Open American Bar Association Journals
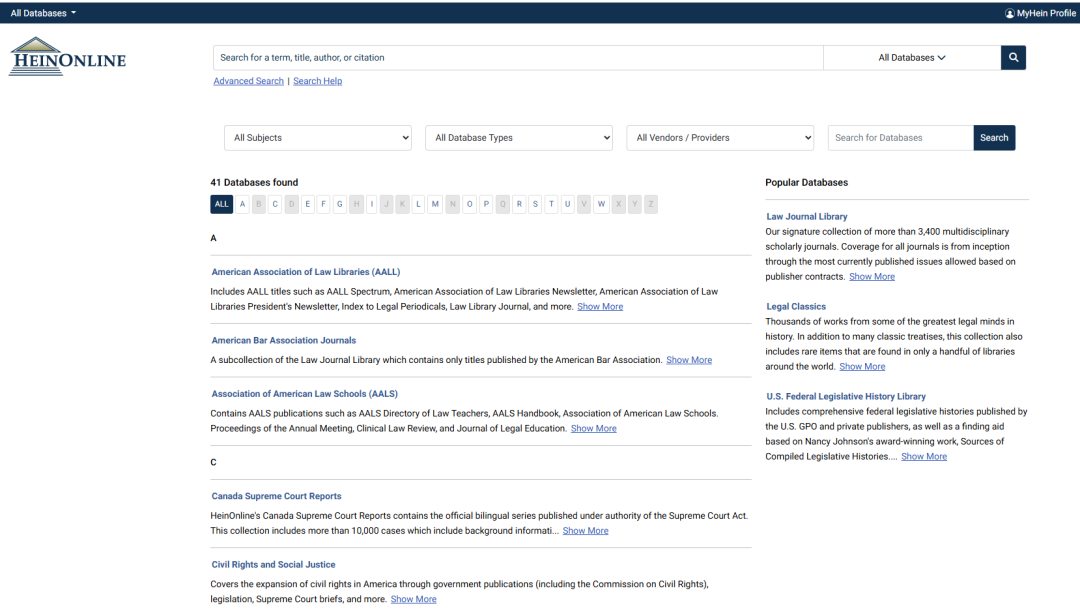1080x610 pixels. point(284,340)
